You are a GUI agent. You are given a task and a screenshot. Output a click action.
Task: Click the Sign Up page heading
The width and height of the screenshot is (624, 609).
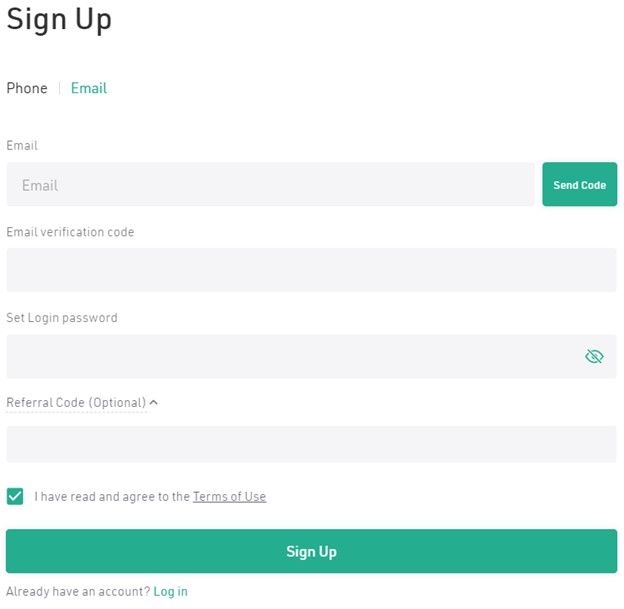click(59, 20)
